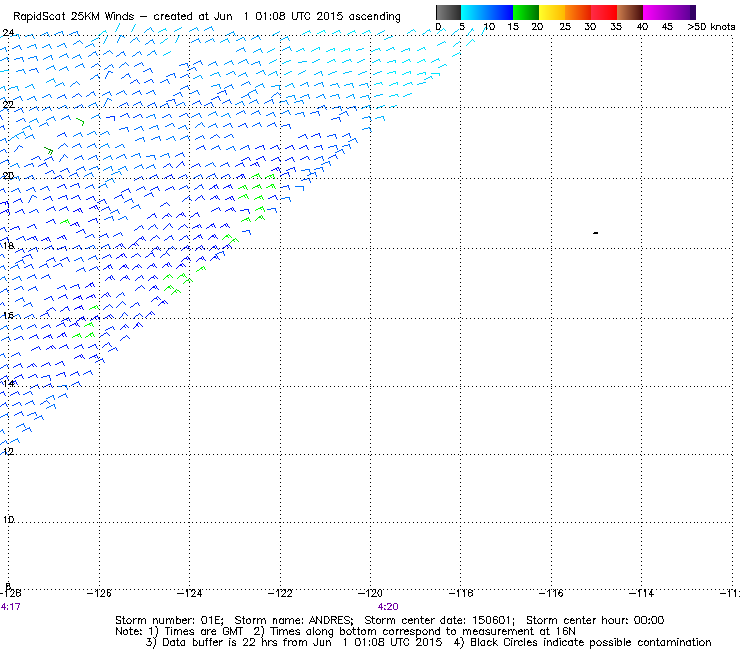Image resolution: width=740 pixels, height=650 pixels.
Task: Click the '>50 knots' legend label
Action: 711,26
